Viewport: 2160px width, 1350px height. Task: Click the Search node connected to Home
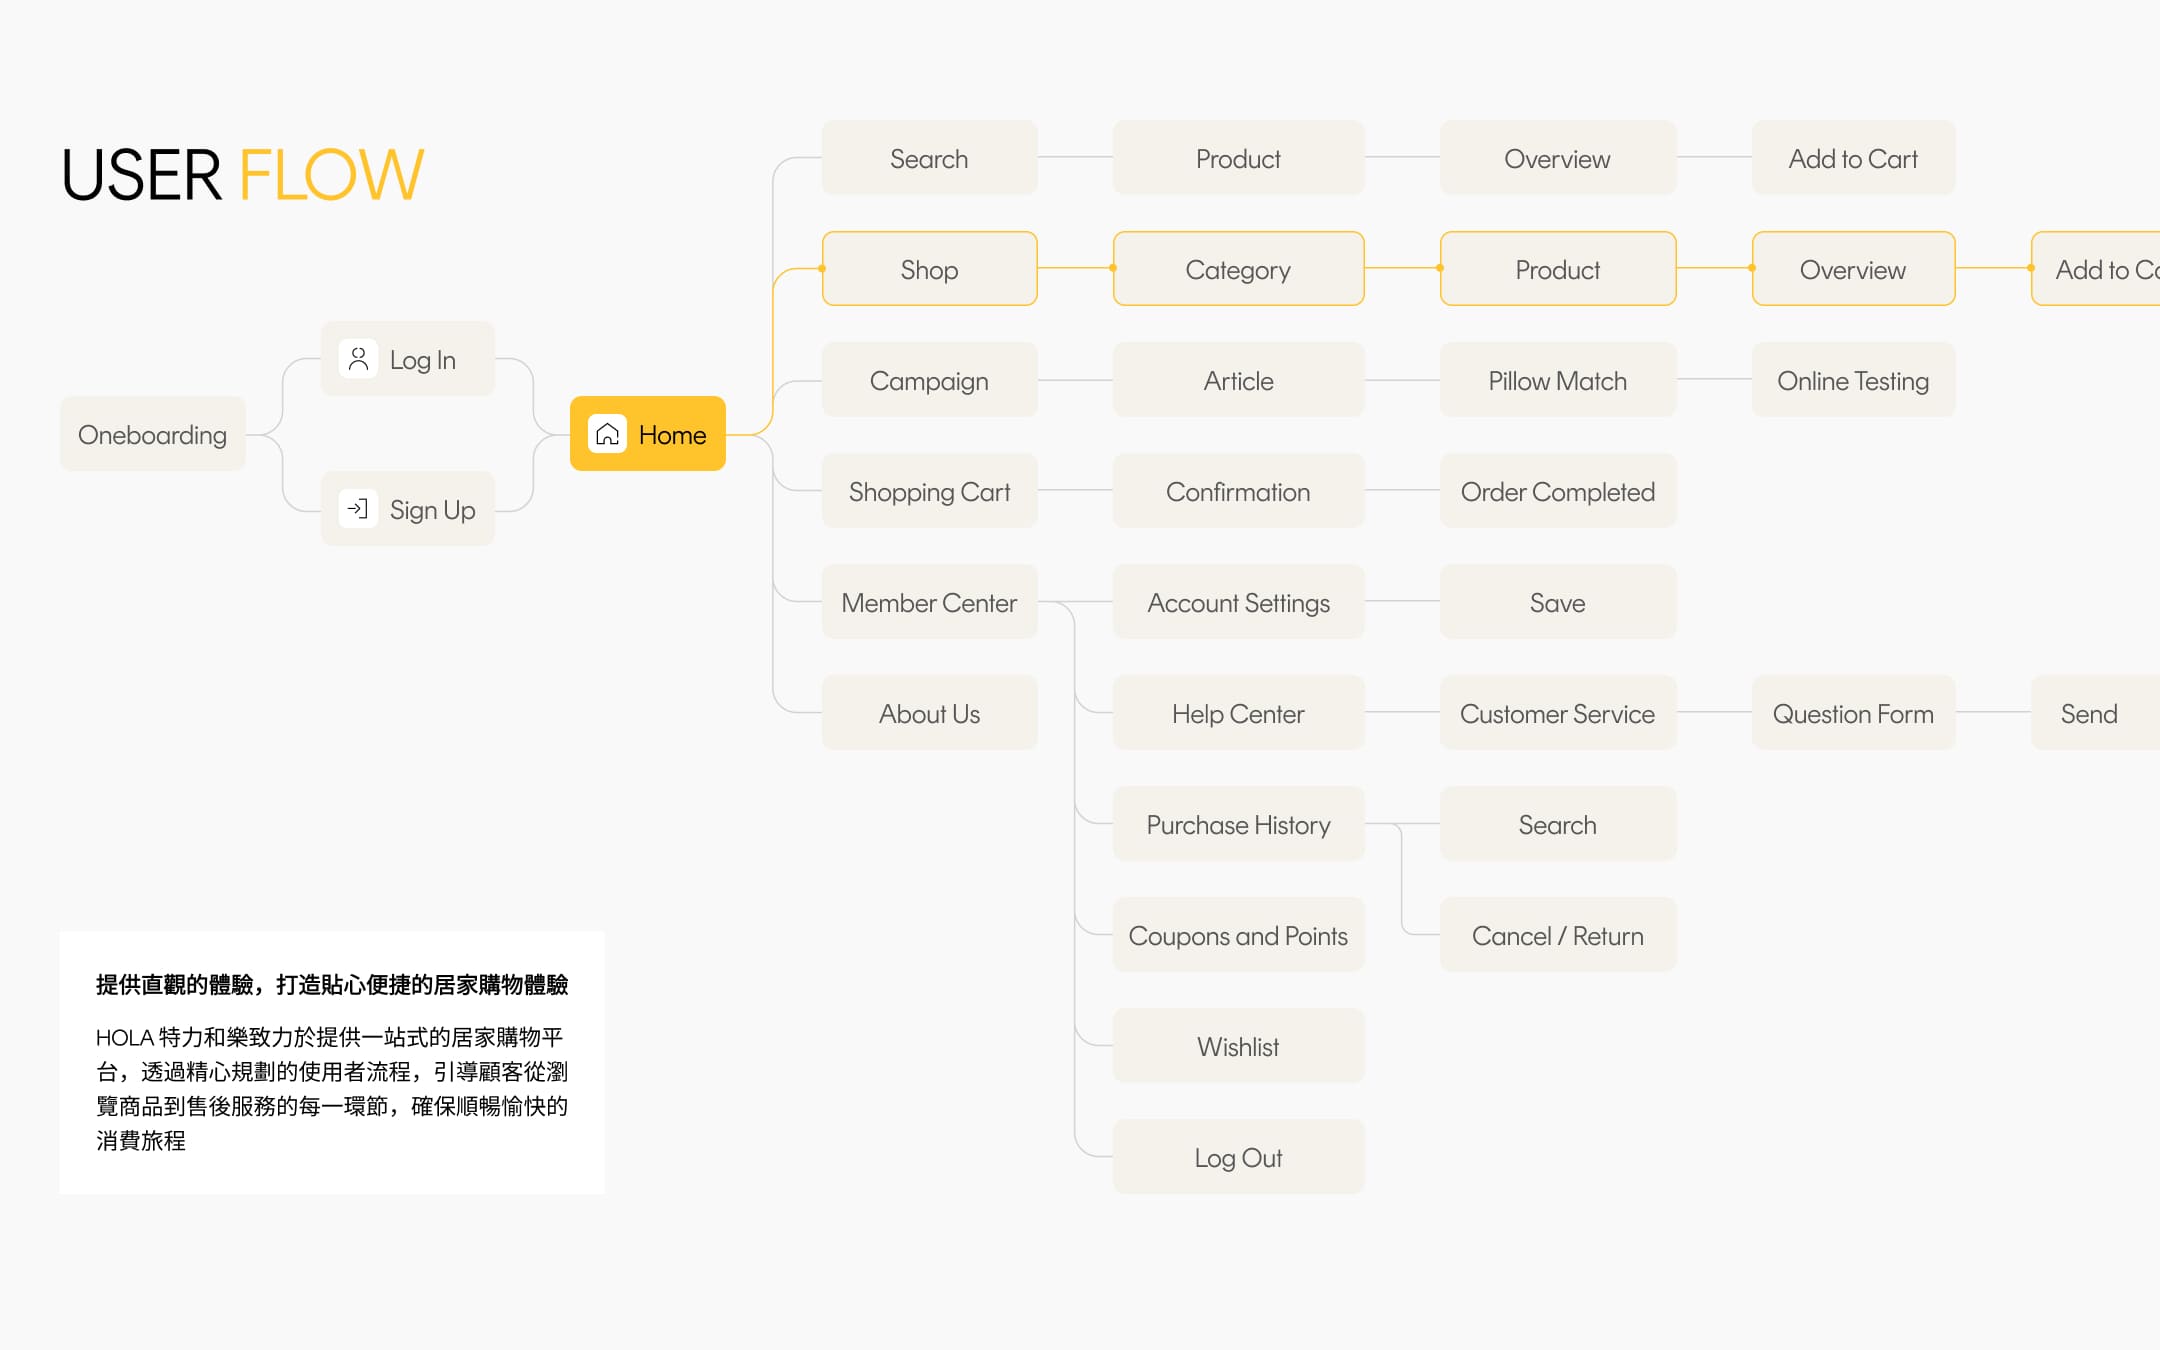click(x=929, y=158)
